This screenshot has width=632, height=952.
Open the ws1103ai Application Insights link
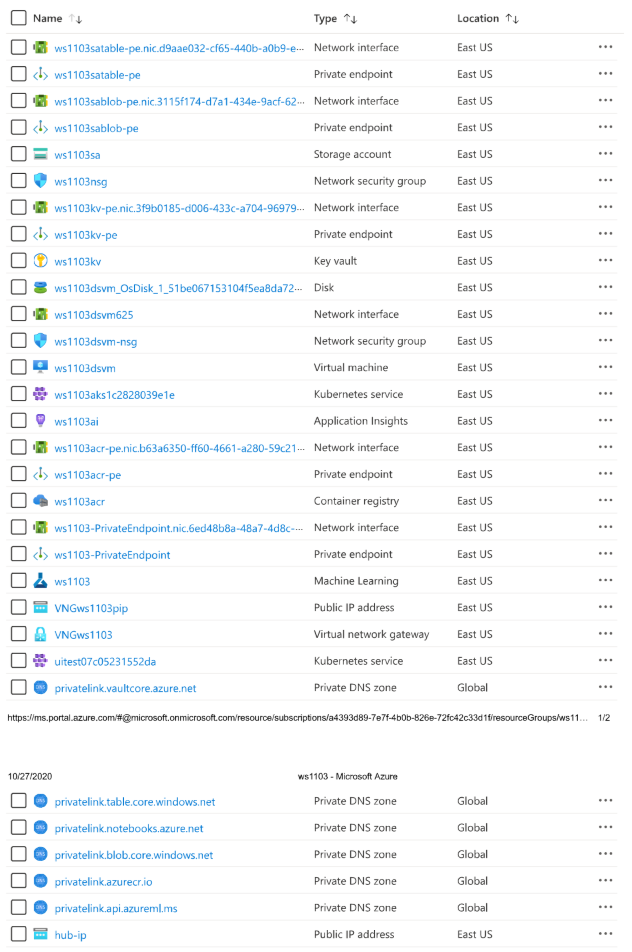pos(76,421)
